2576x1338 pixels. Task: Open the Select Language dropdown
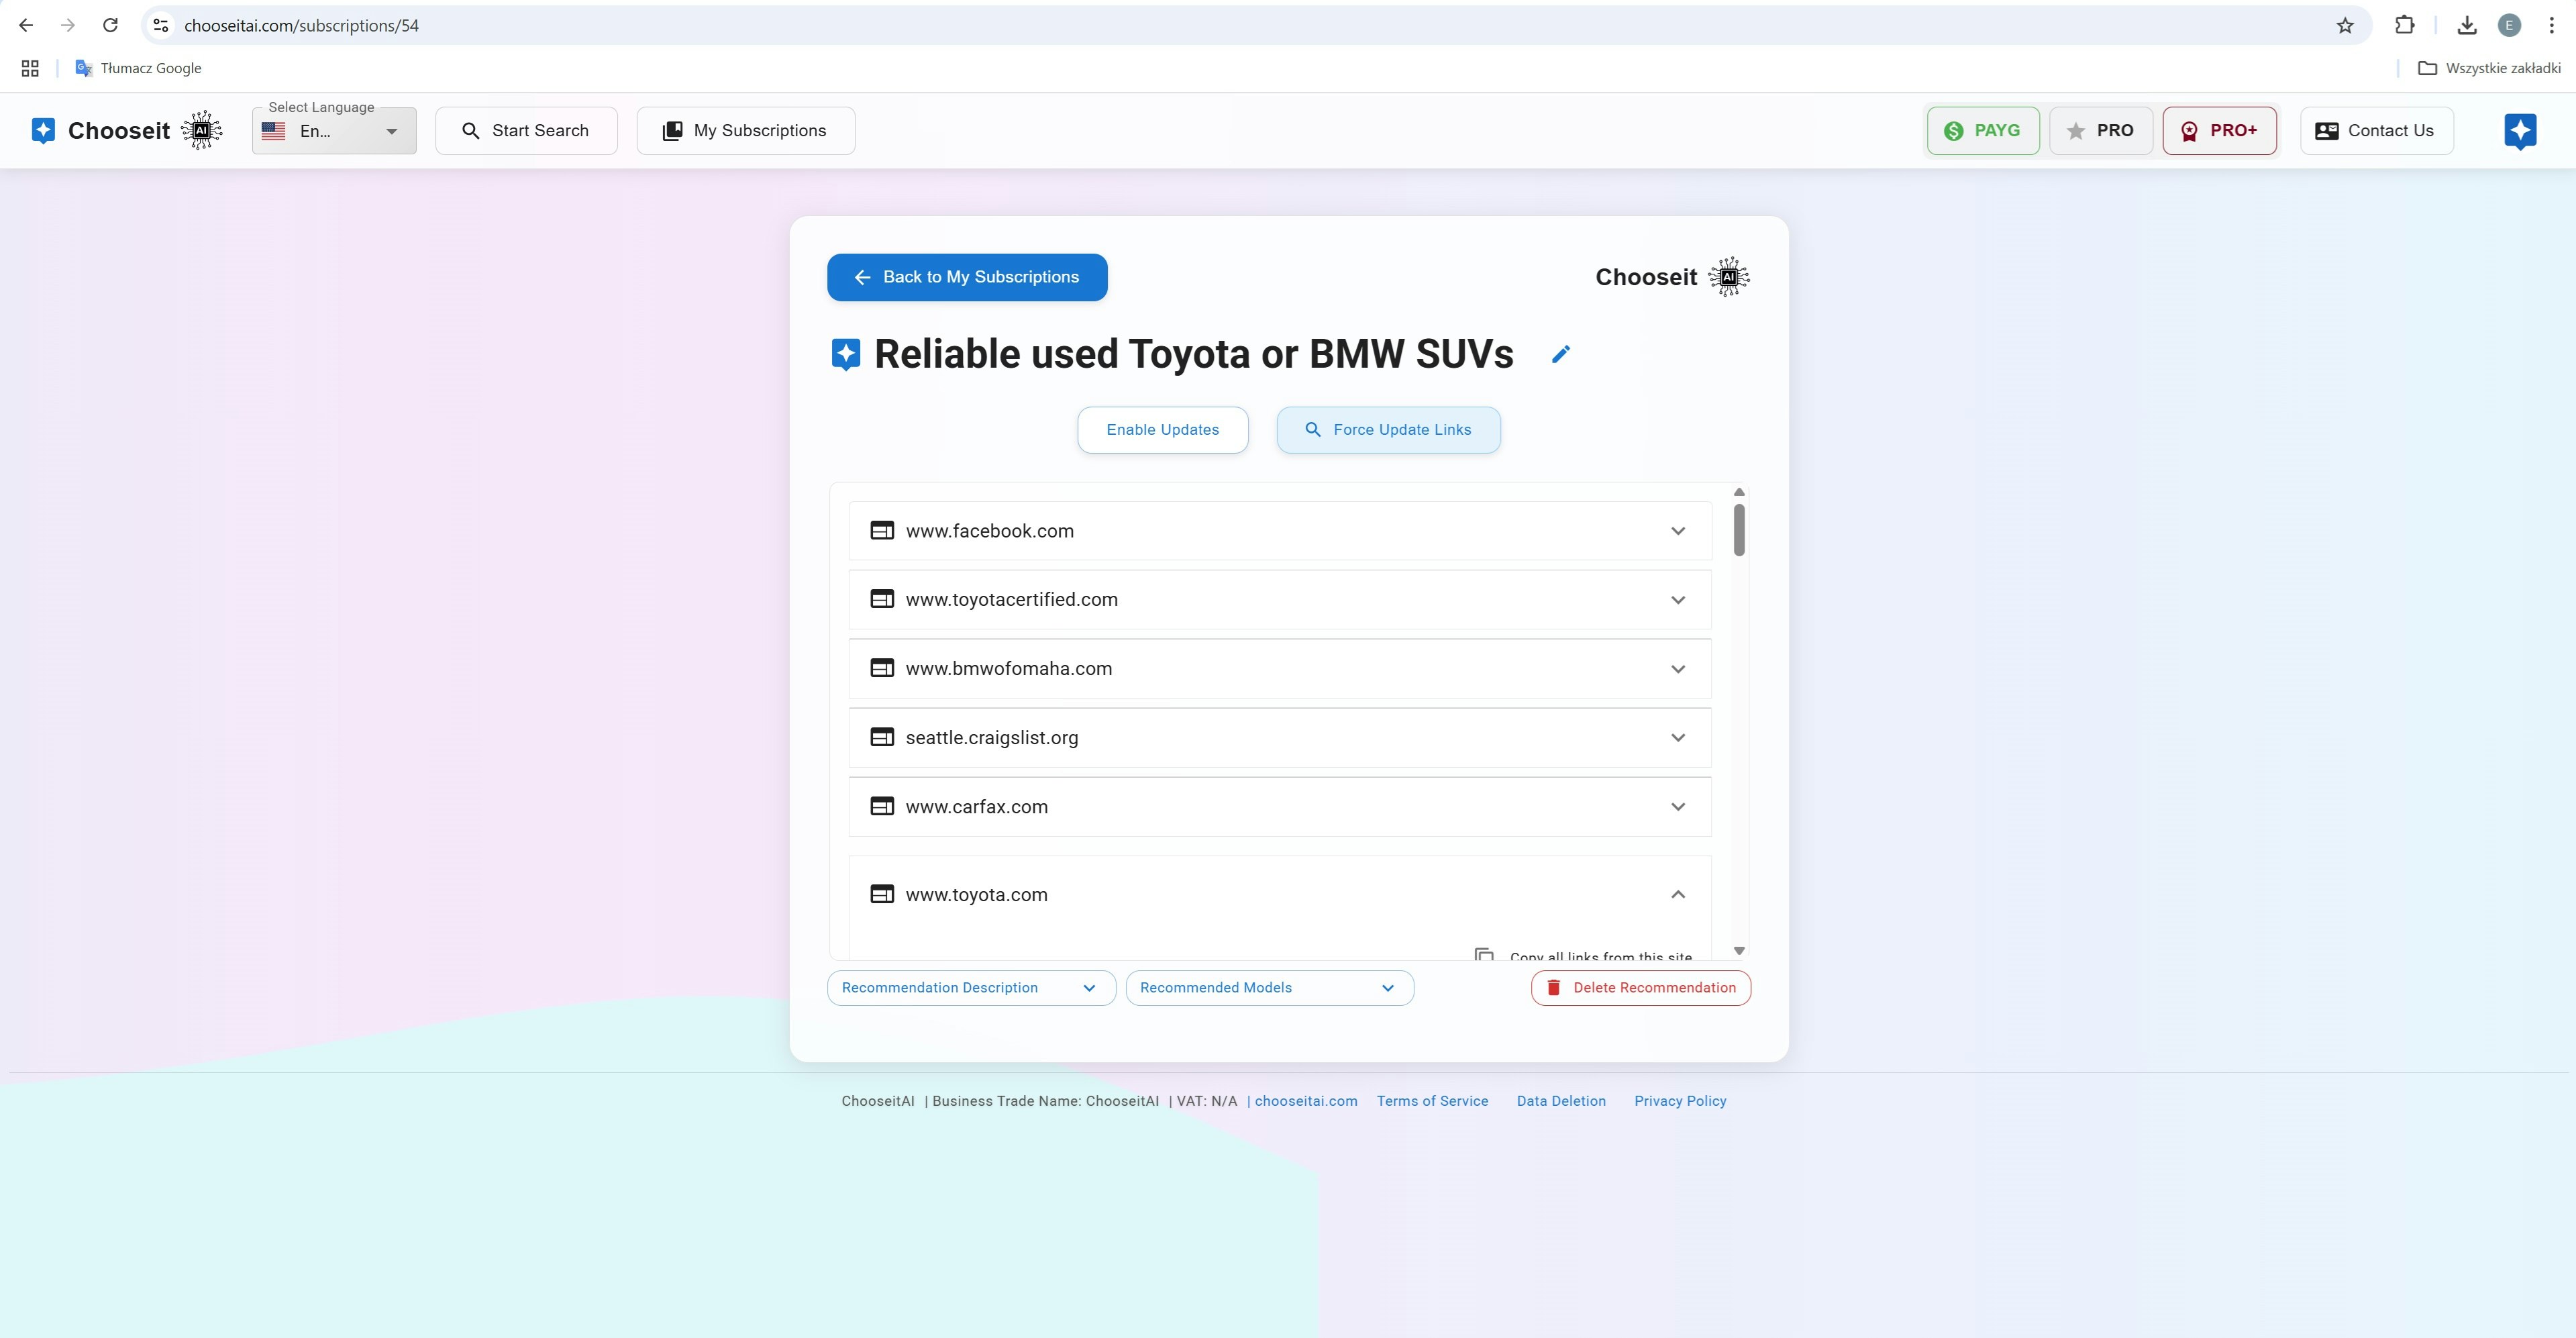point(334,131)
